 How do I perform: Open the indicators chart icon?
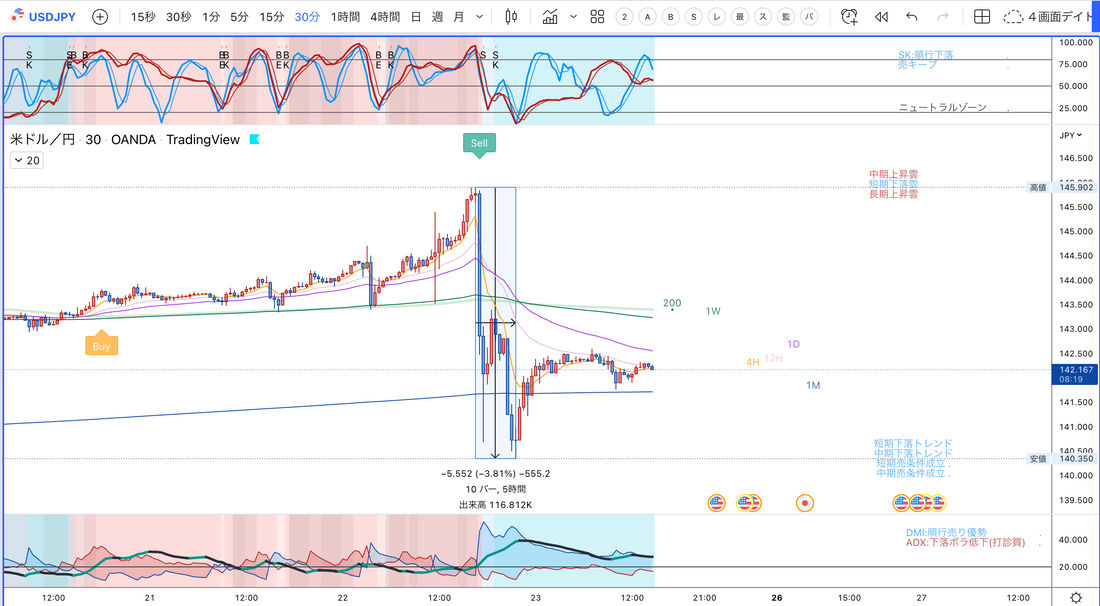coord(549,17)
